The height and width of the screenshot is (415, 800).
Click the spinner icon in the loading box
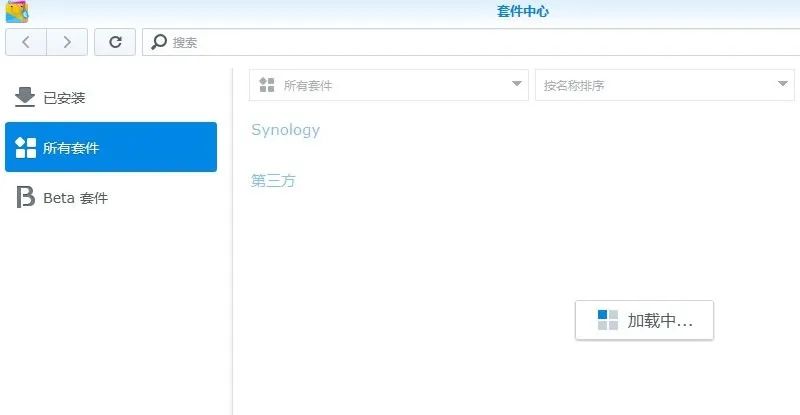[x=608, y=320]
